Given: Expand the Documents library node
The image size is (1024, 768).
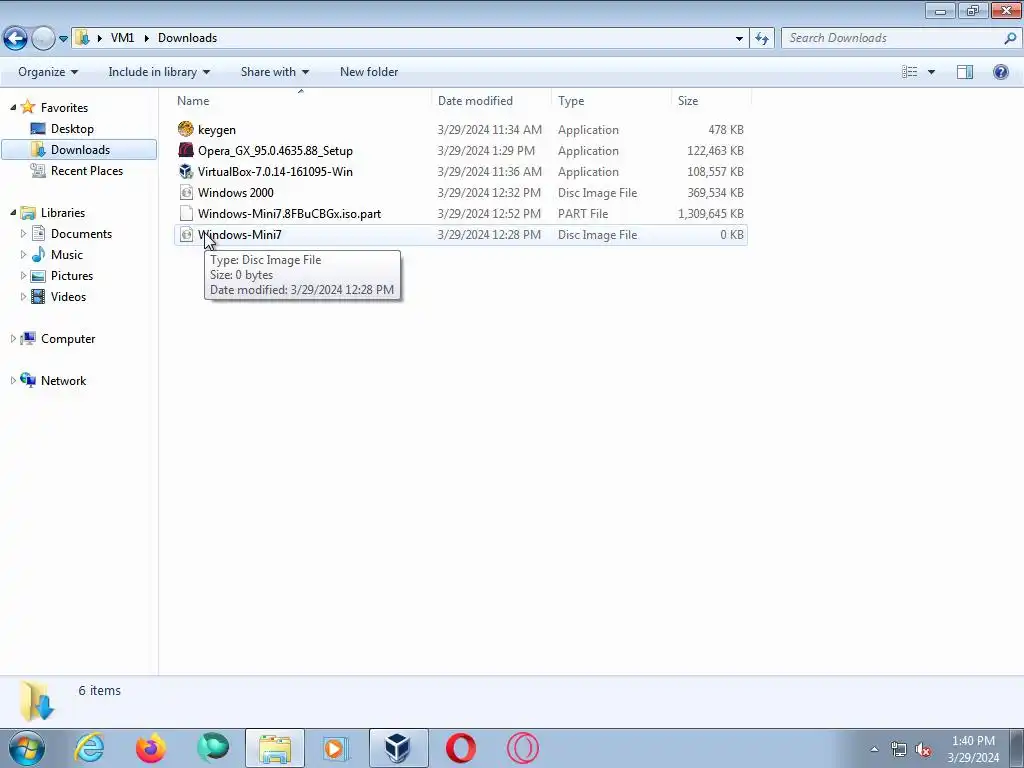Looking at the screenshot, I should (x=24, y=233).
